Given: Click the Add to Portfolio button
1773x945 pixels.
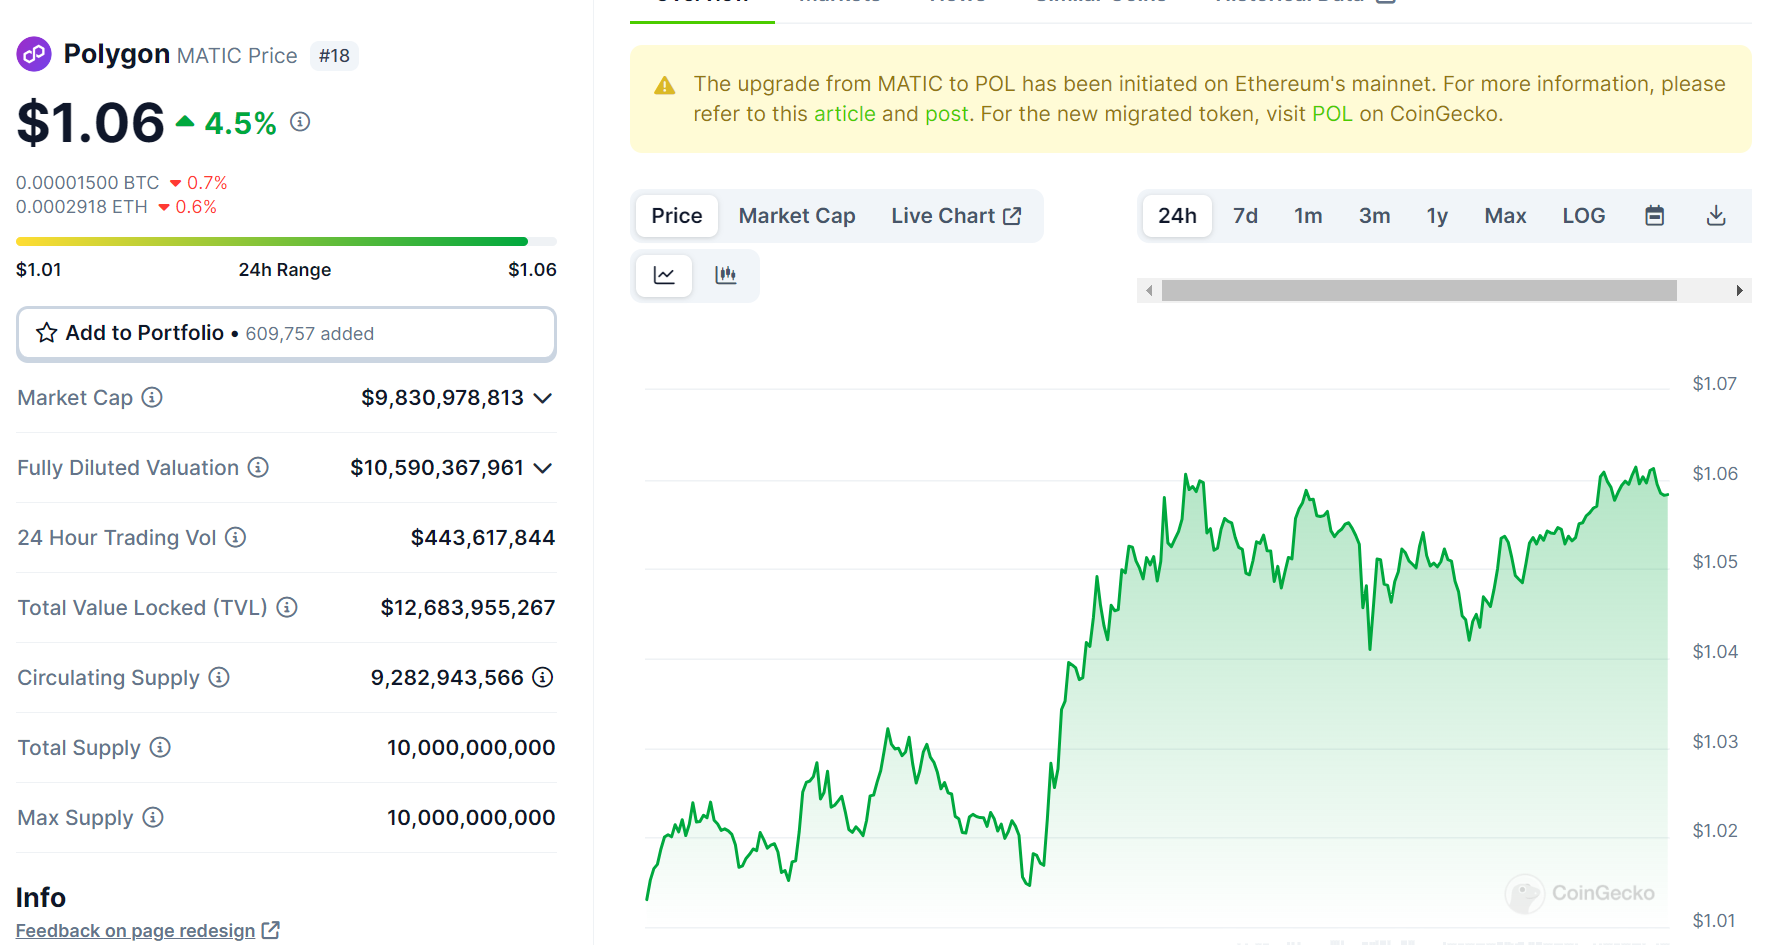Looking at the screenshot, I should click(286, 334).
